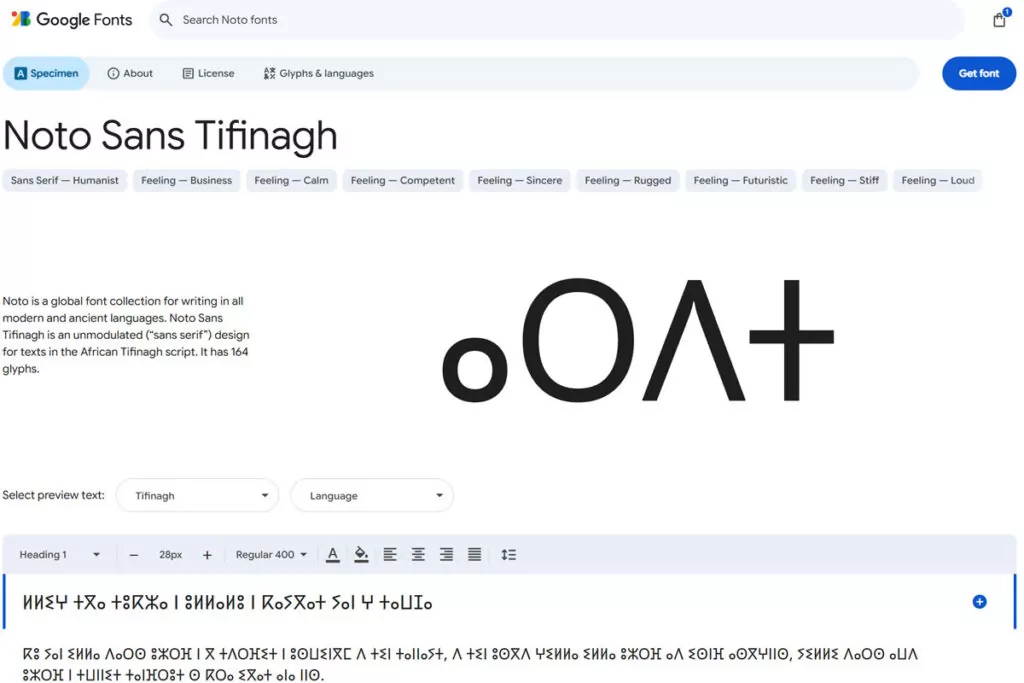Align preview text right

click(x=446, y=554)
